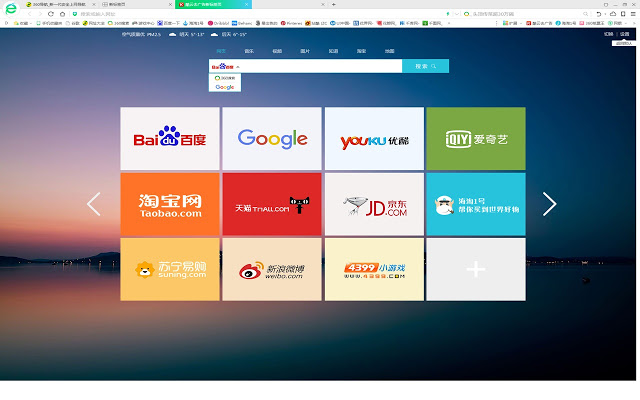Open the 4399 mini games tile

click(374, 269)
